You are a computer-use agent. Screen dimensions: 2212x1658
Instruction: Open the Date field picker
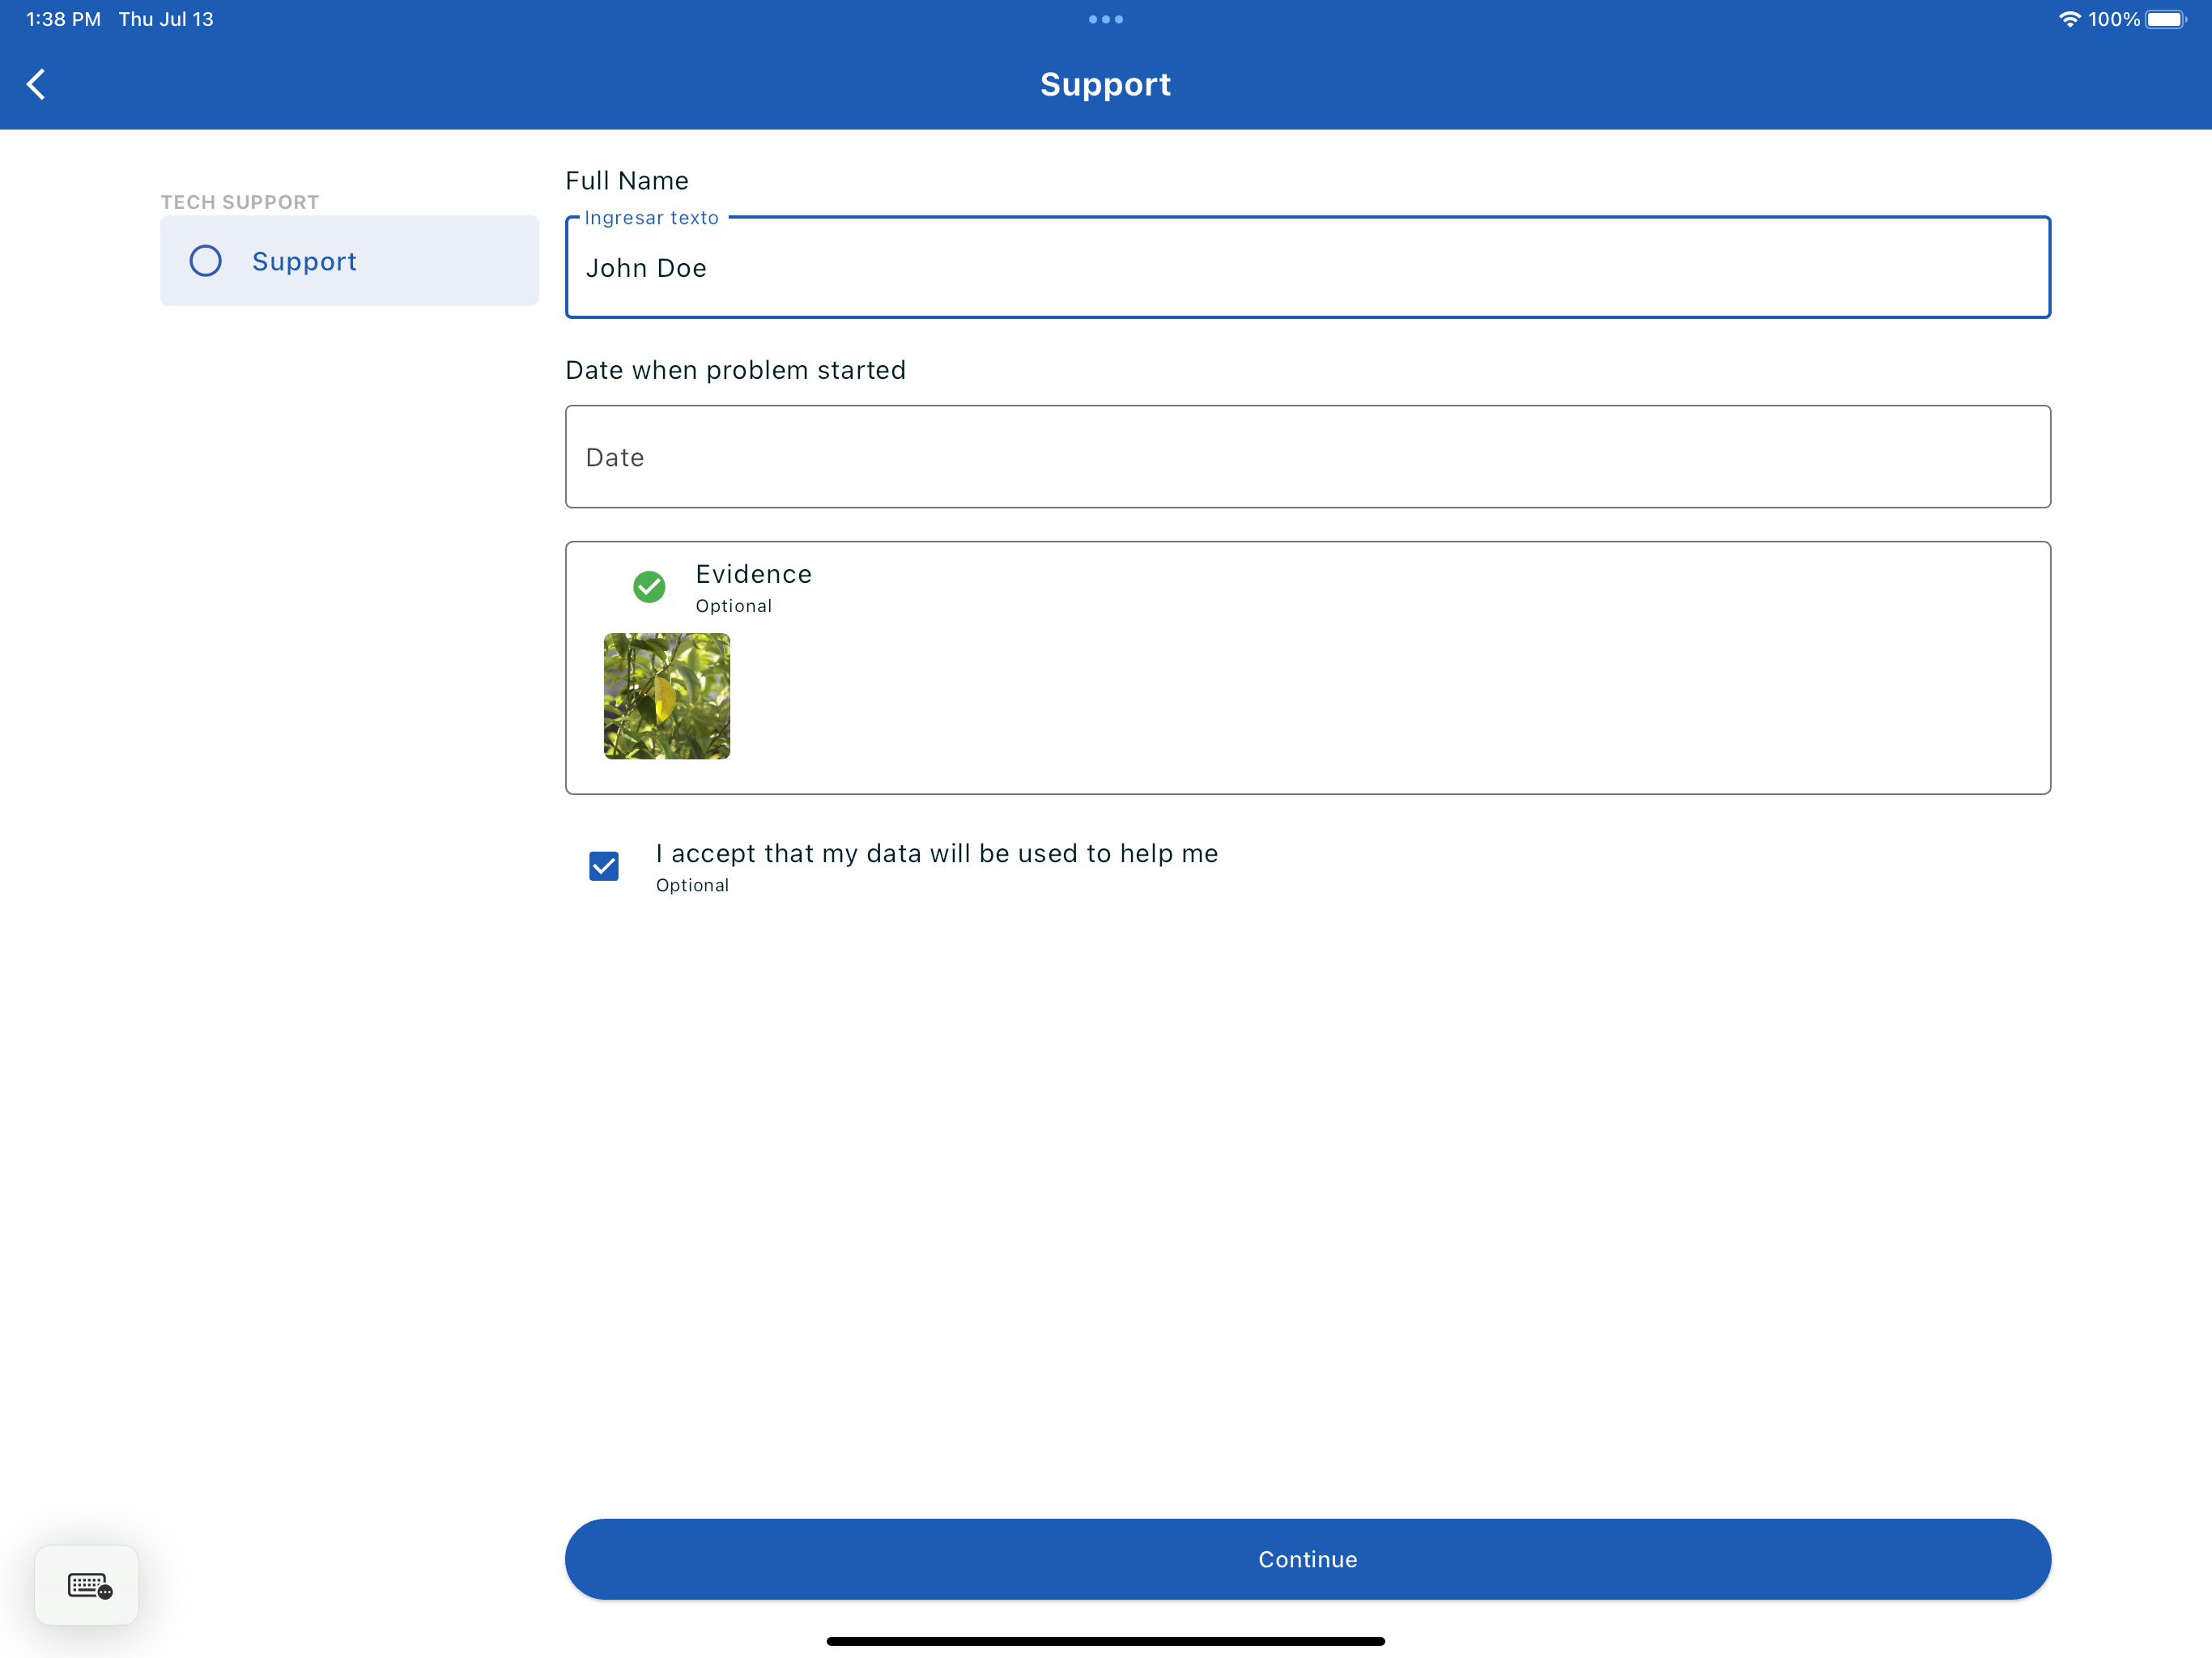click(x=1307, y=457)
